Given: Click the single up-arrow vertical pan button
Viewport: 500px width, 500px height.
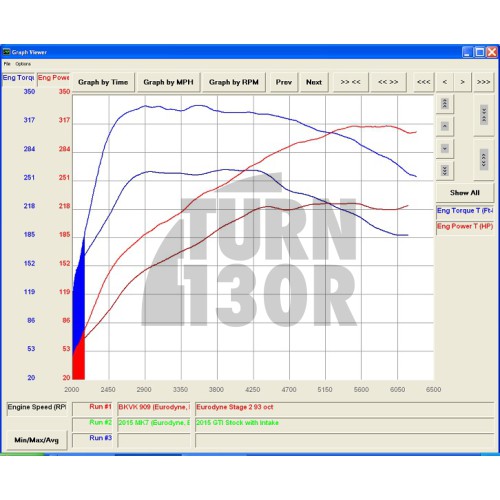Looking at the screenshot, I should coord(445,126).
